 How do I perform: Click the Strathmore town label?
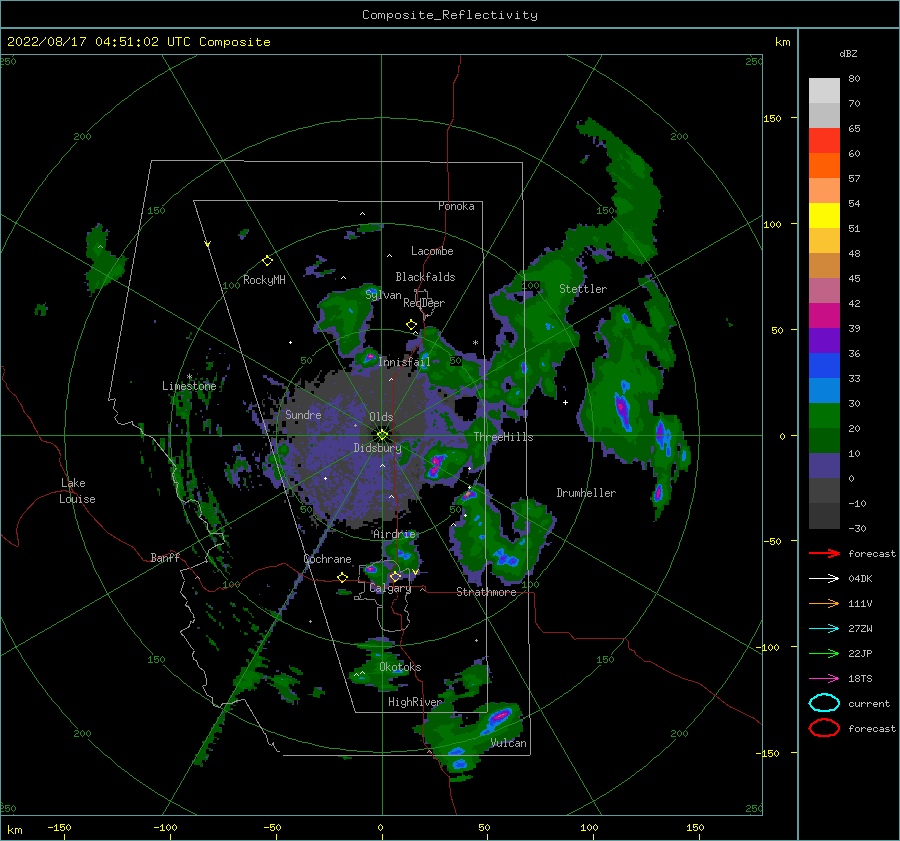486,592
